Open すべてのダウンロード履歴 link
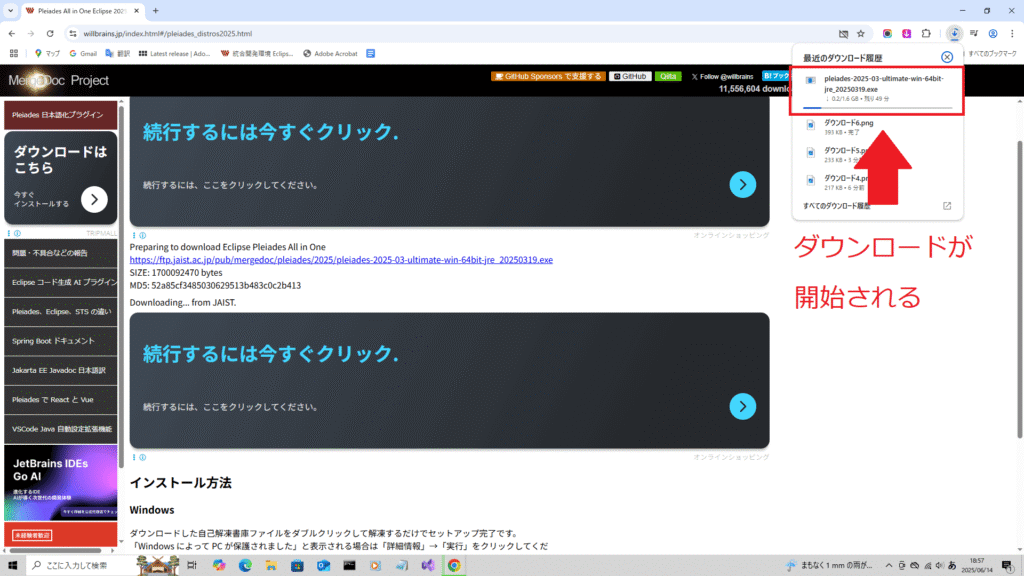 (837, 206)
